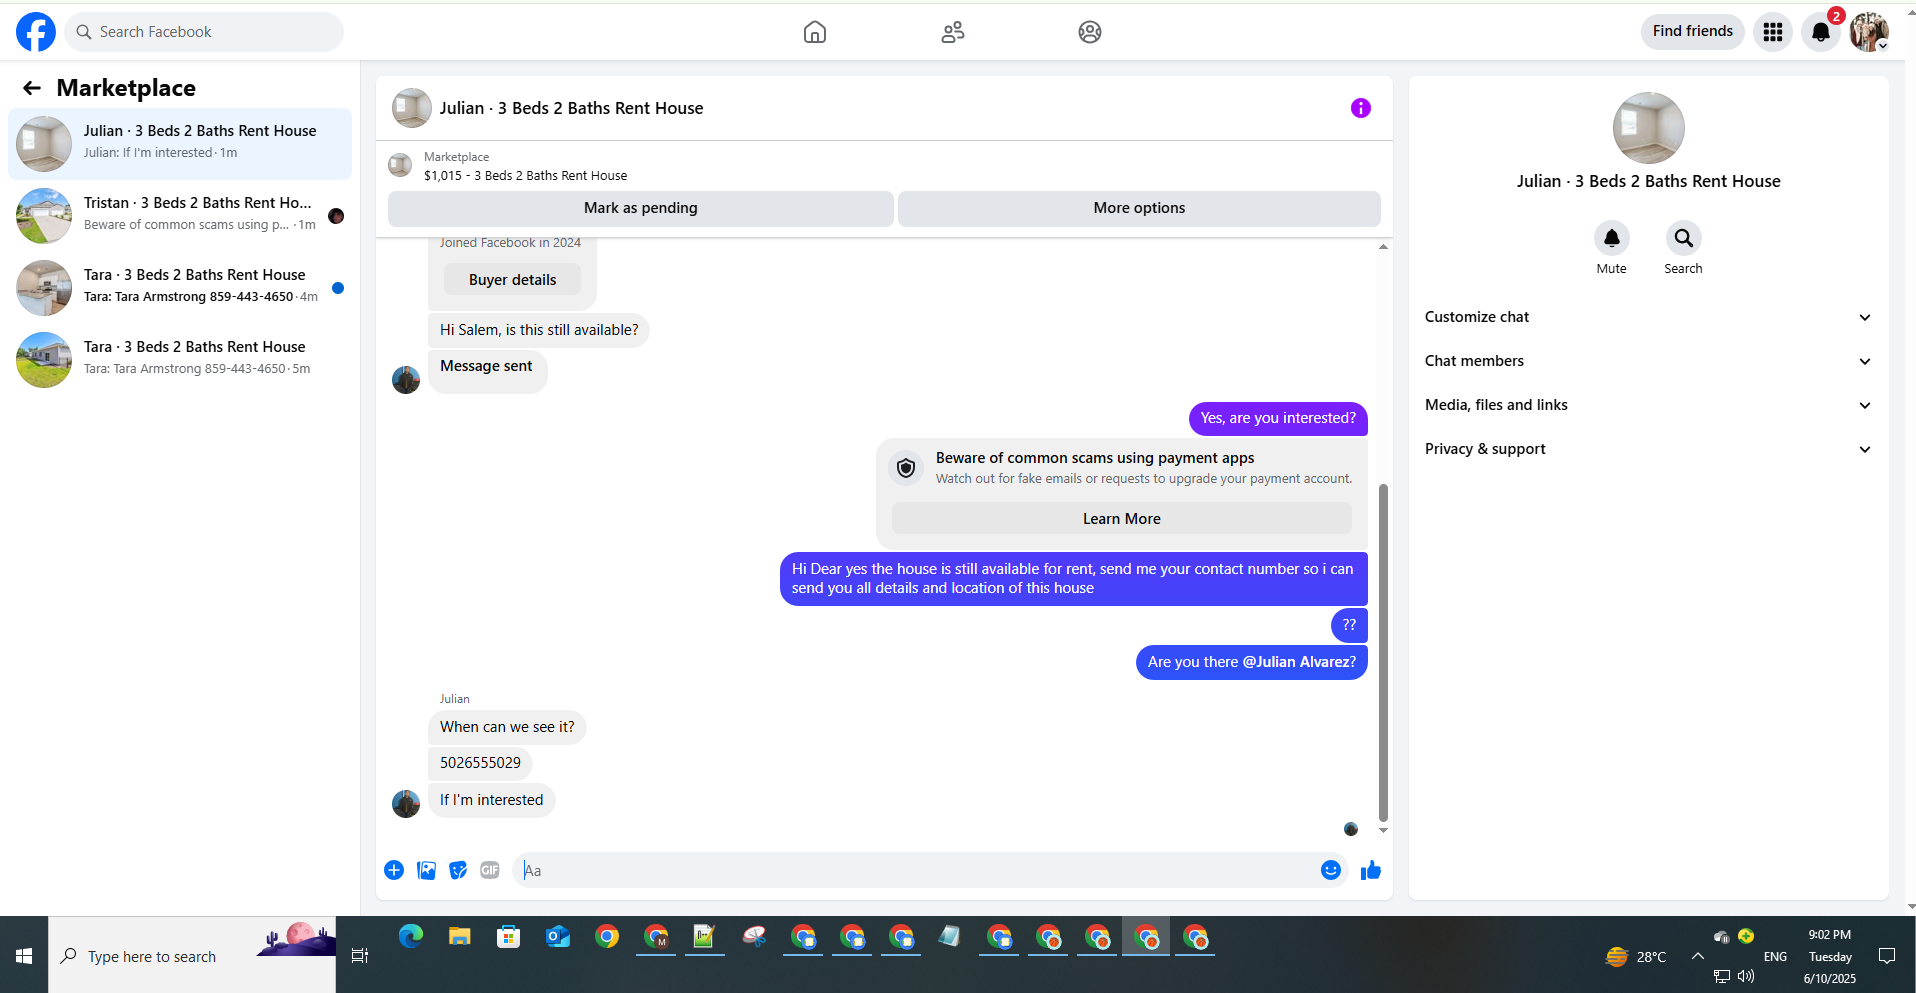Screen dimensions: 1916x993
Task: Click the chat scrollbar down arrow
Action: (x=1383, y=830)
